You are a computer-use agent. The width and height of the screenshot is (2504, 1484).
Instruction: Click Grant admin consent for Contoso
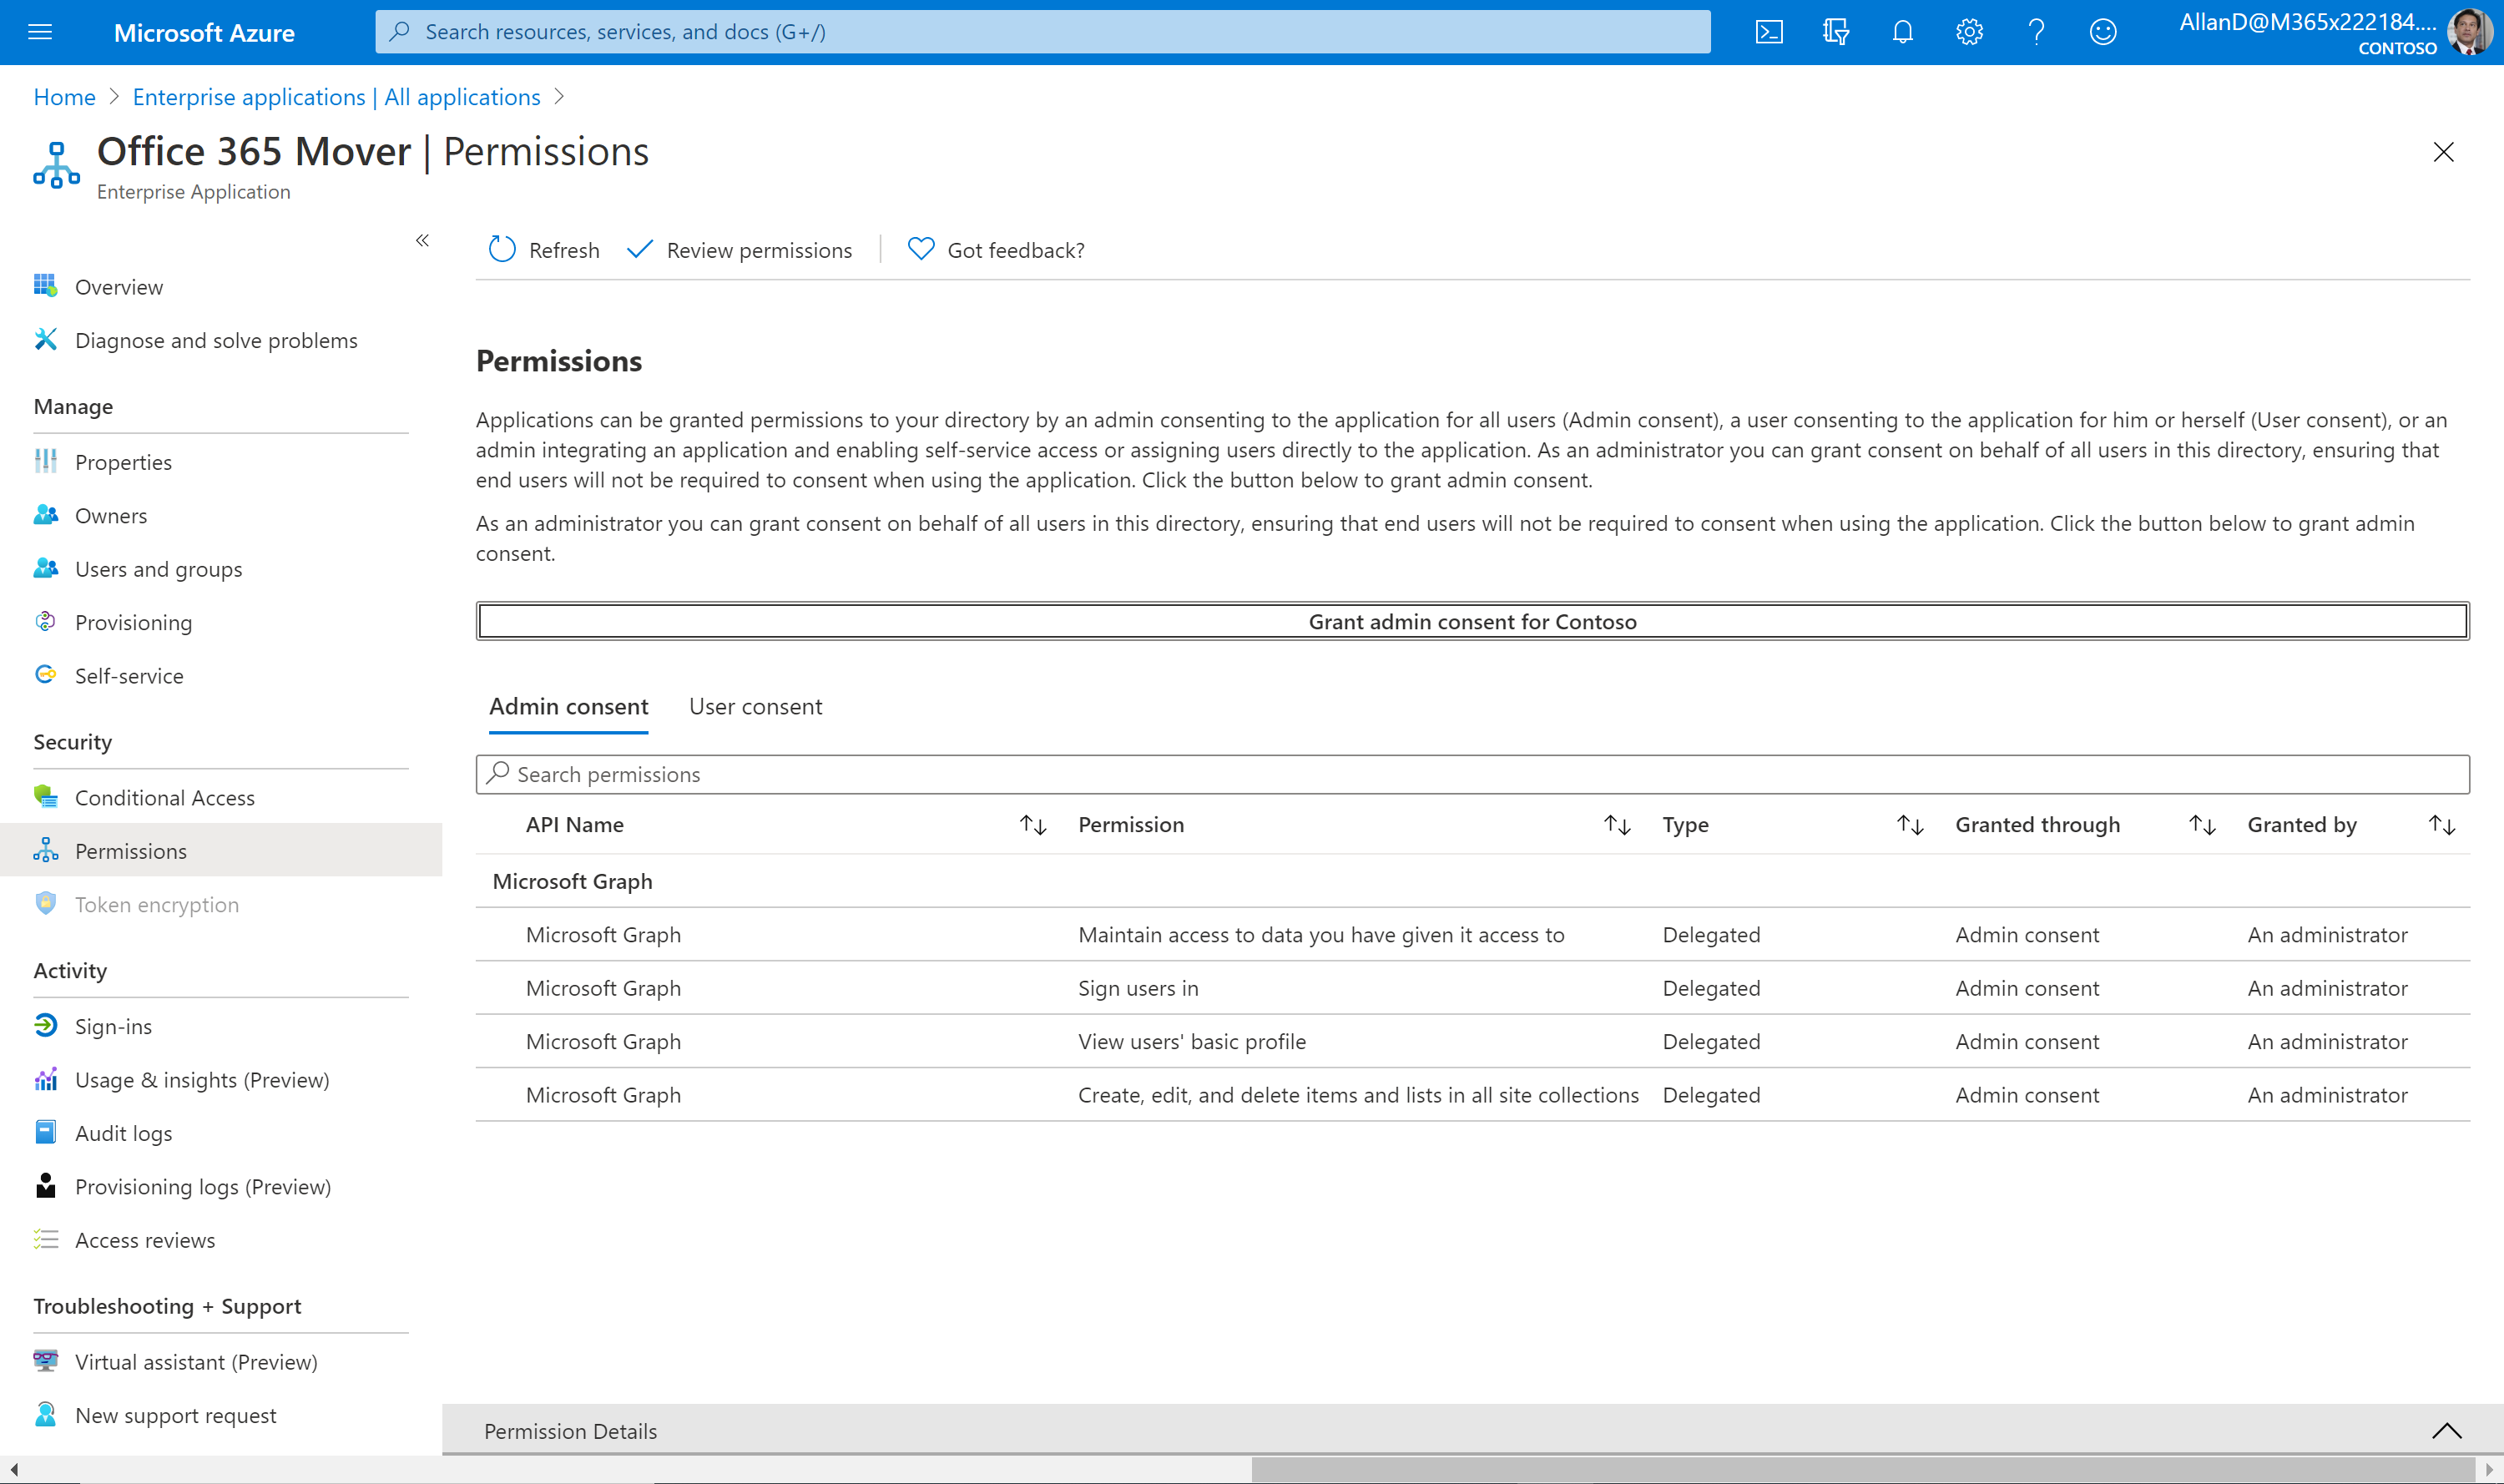[x=1472, y=620]
